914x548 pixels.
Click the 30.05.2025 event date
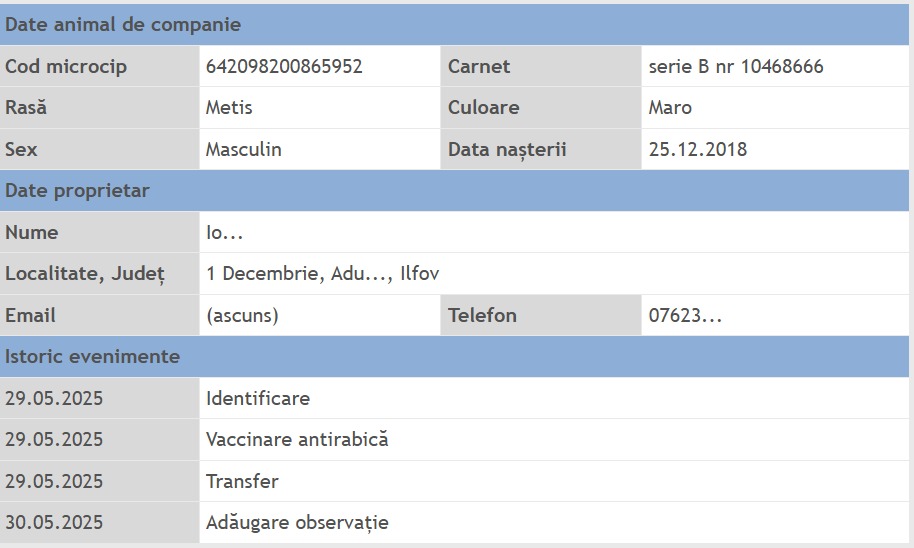point(54,523)
